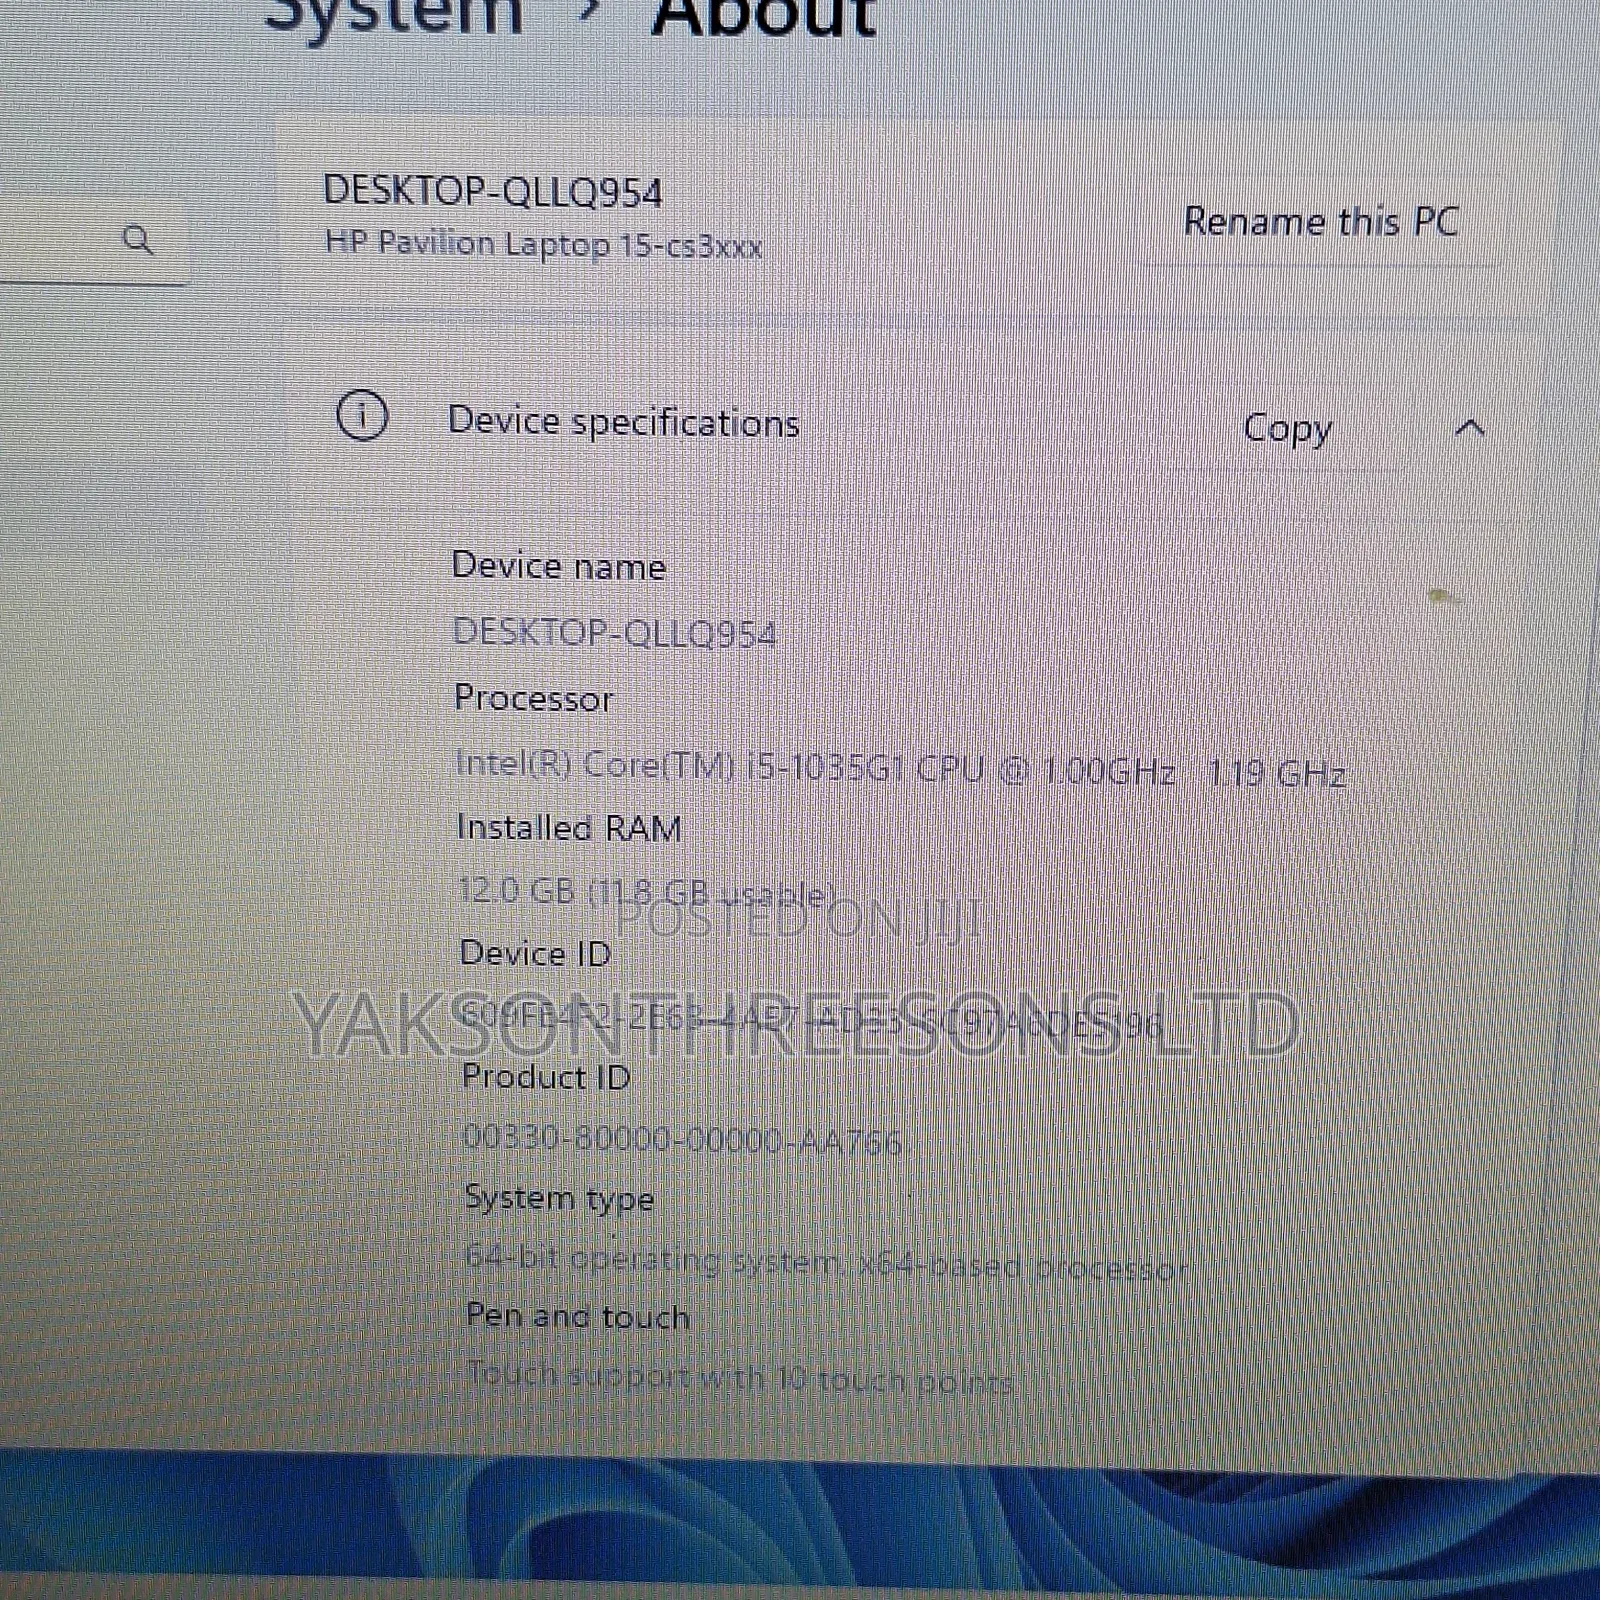This screenshot has height=1600, width=1600.
Task: Copy the device specifications
Action: click(x=1287, y=429)
